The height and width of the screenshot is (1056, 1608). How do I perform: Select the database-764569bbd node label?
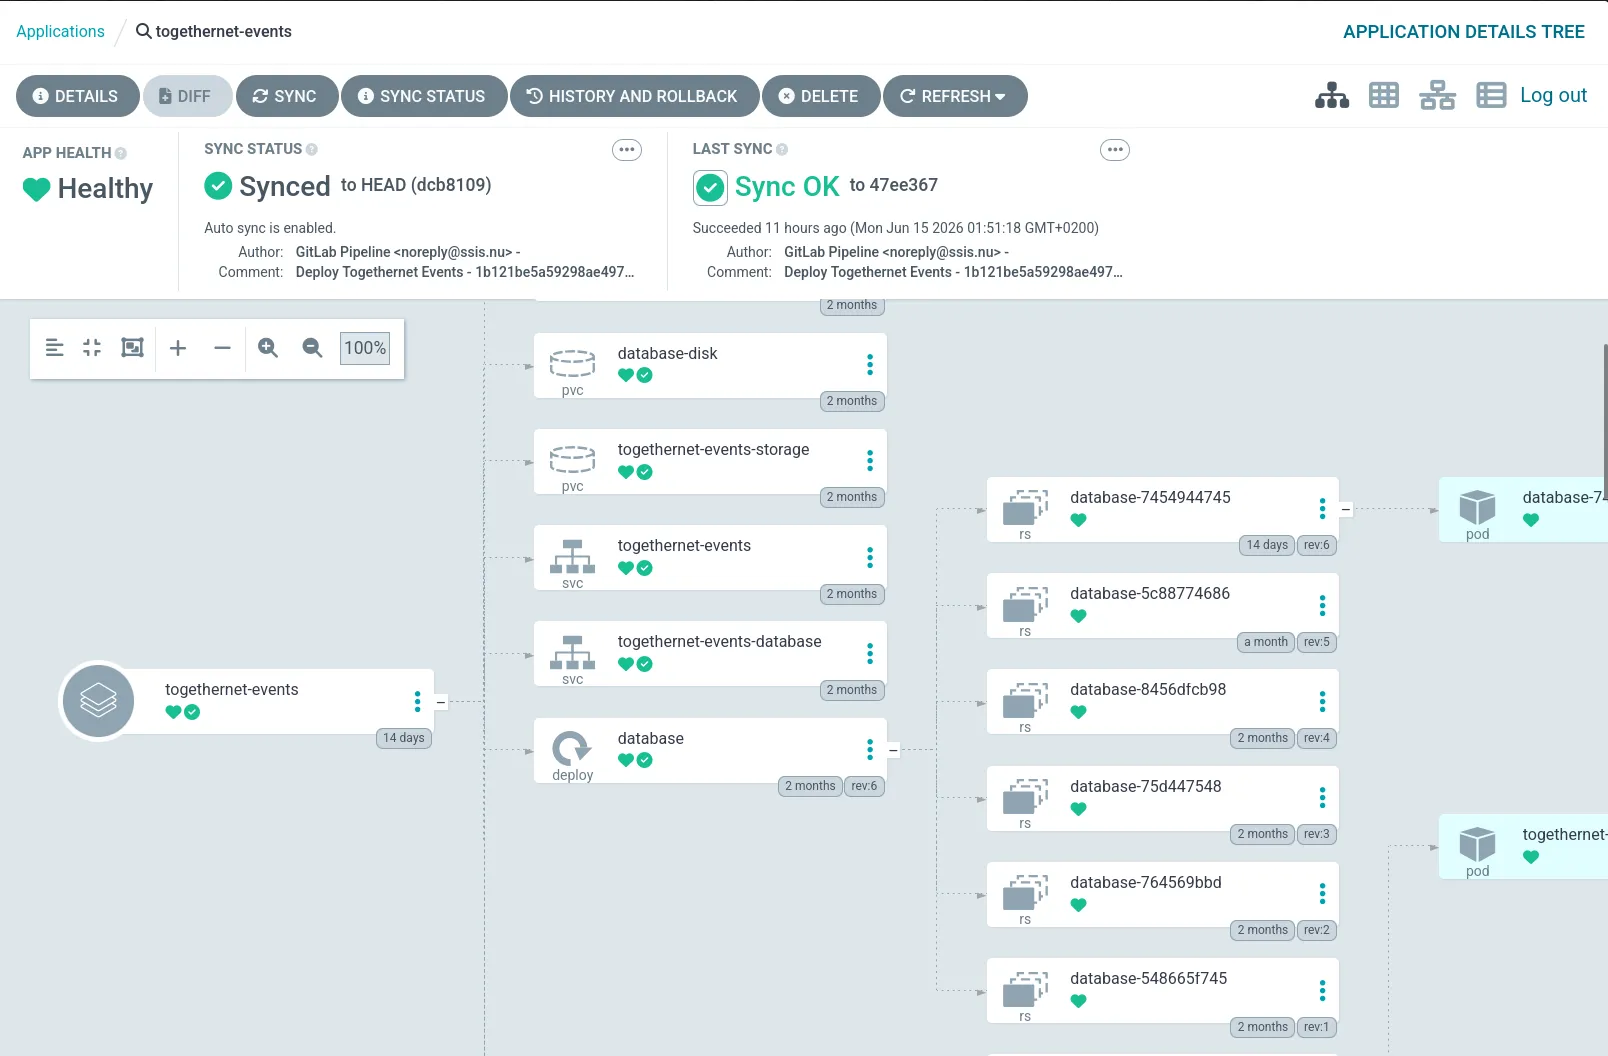coord(1146,882)
